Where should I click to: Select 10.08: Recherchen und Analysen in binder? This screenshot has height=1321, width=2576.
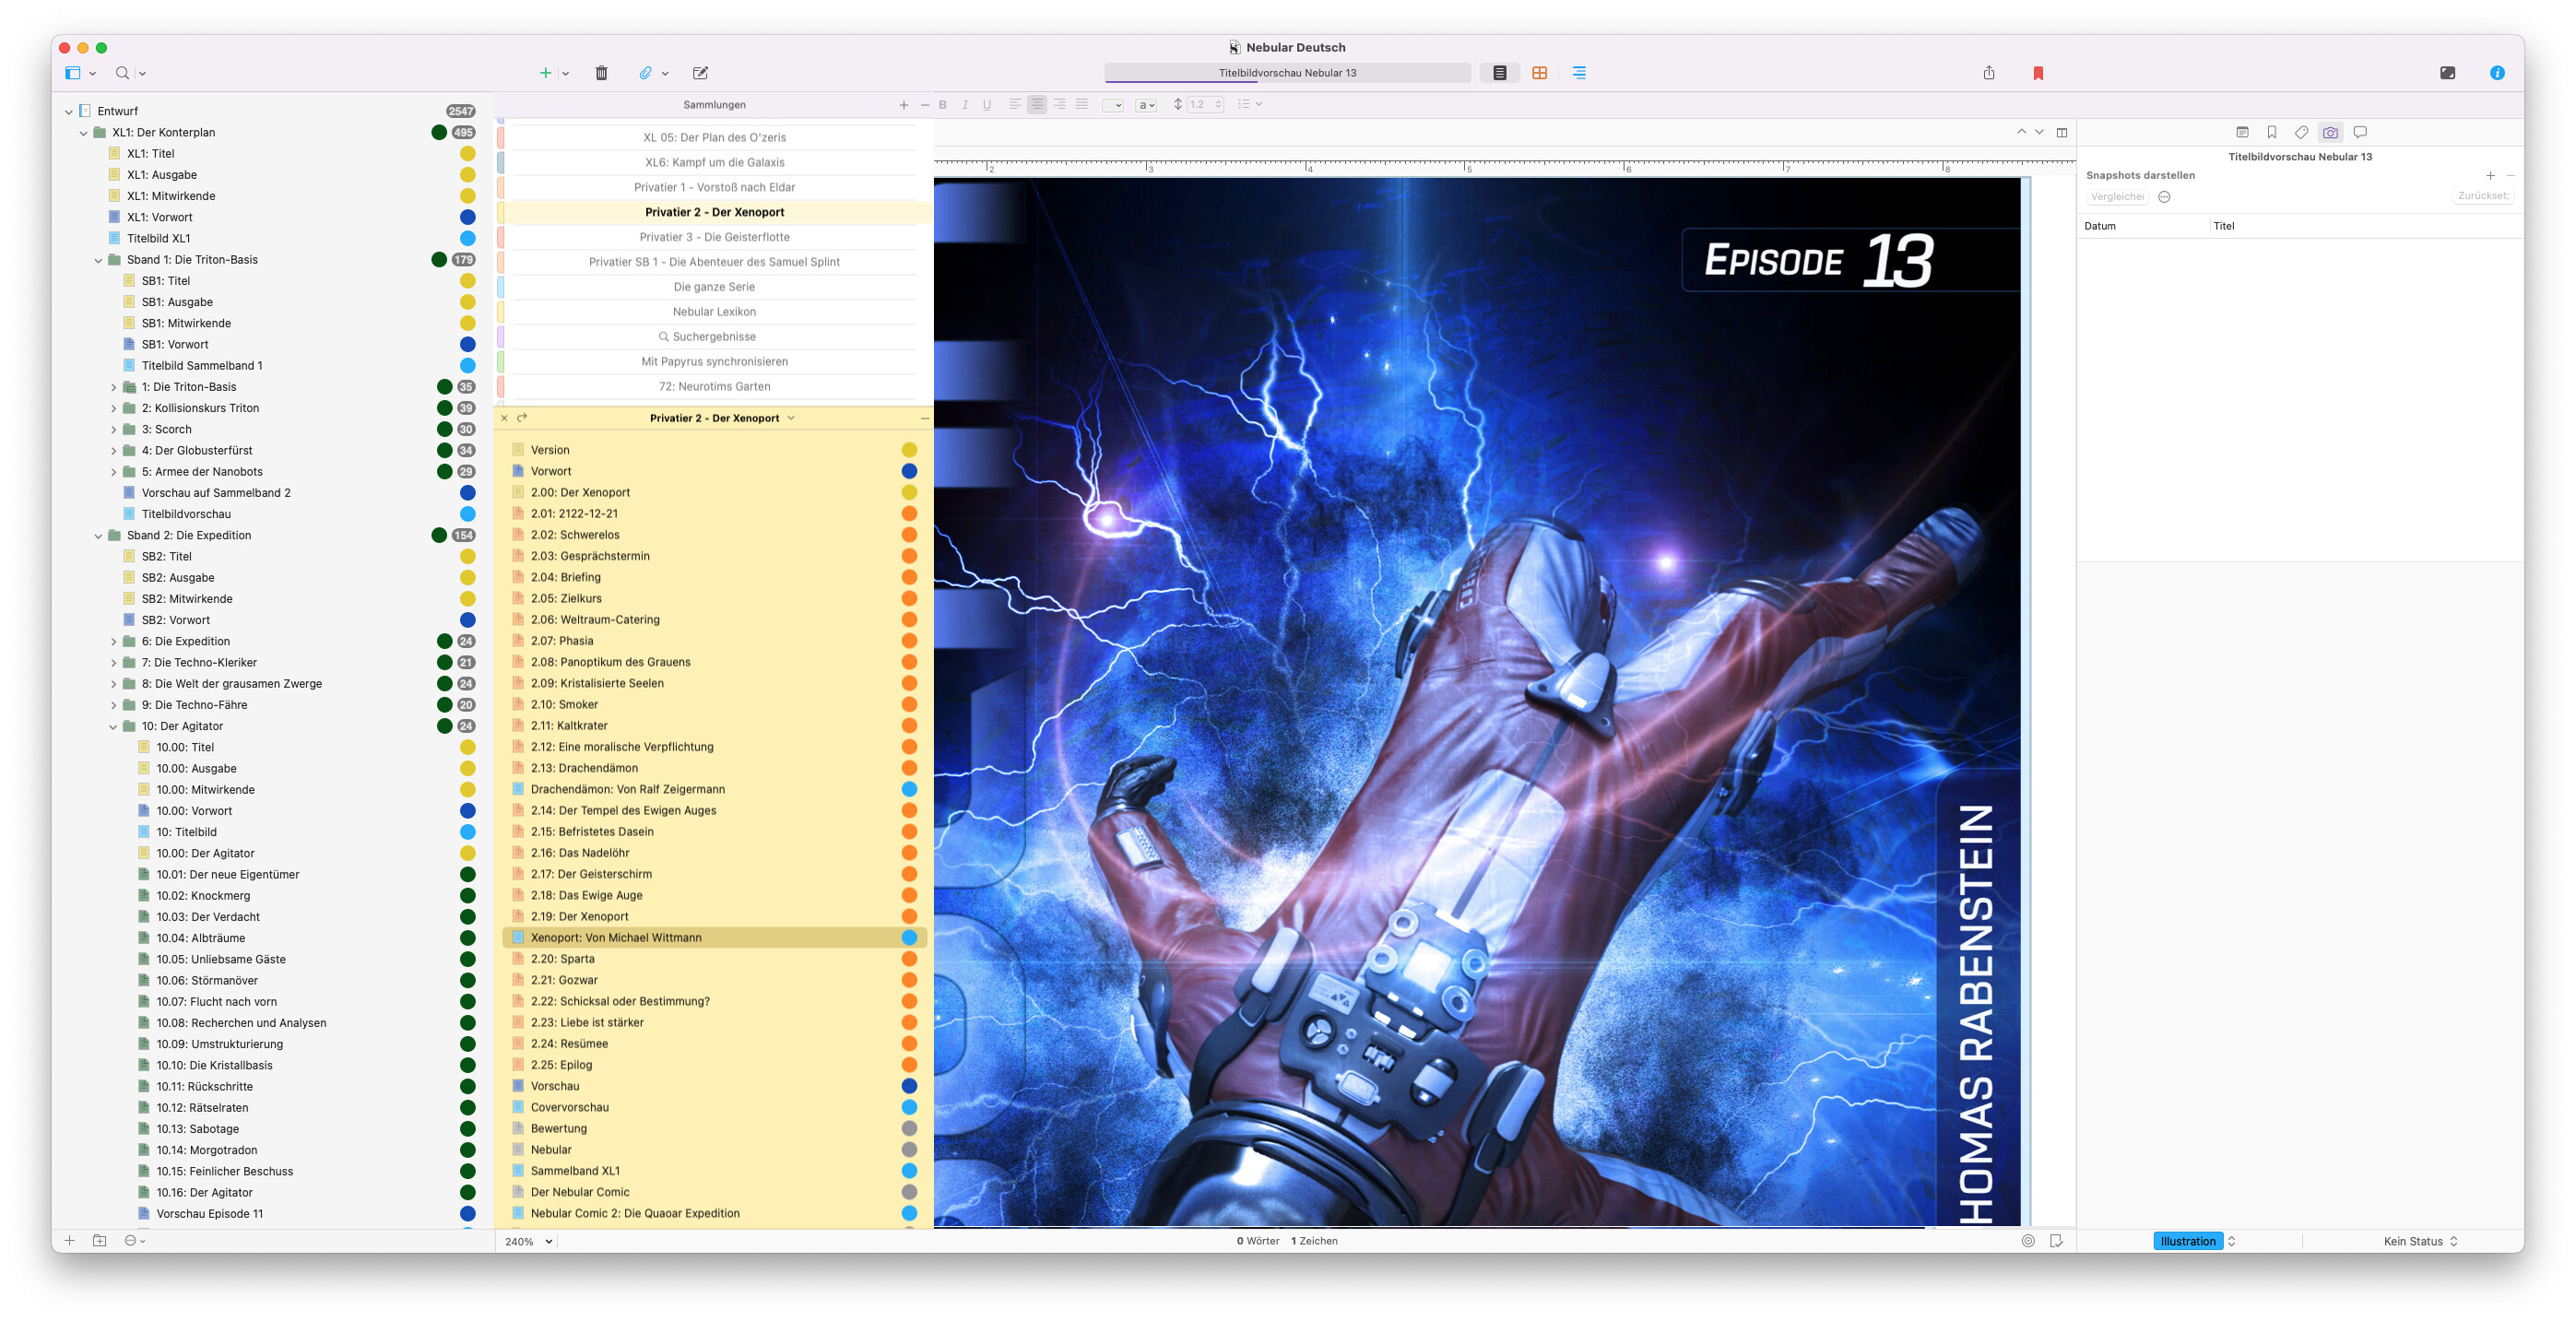pos(271,1023)
